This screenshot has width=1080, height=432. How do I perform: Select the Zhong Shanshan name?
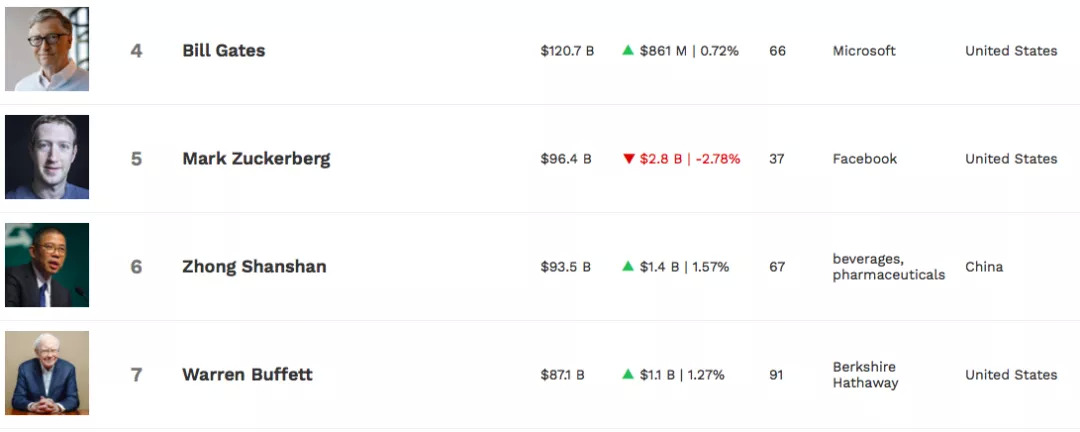[x=254, y=267]
